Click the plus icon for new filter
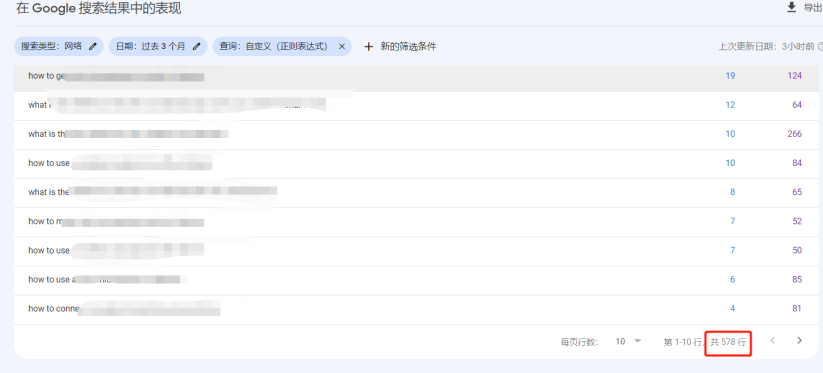Viewport: 823px width, 373px height. 368,47
